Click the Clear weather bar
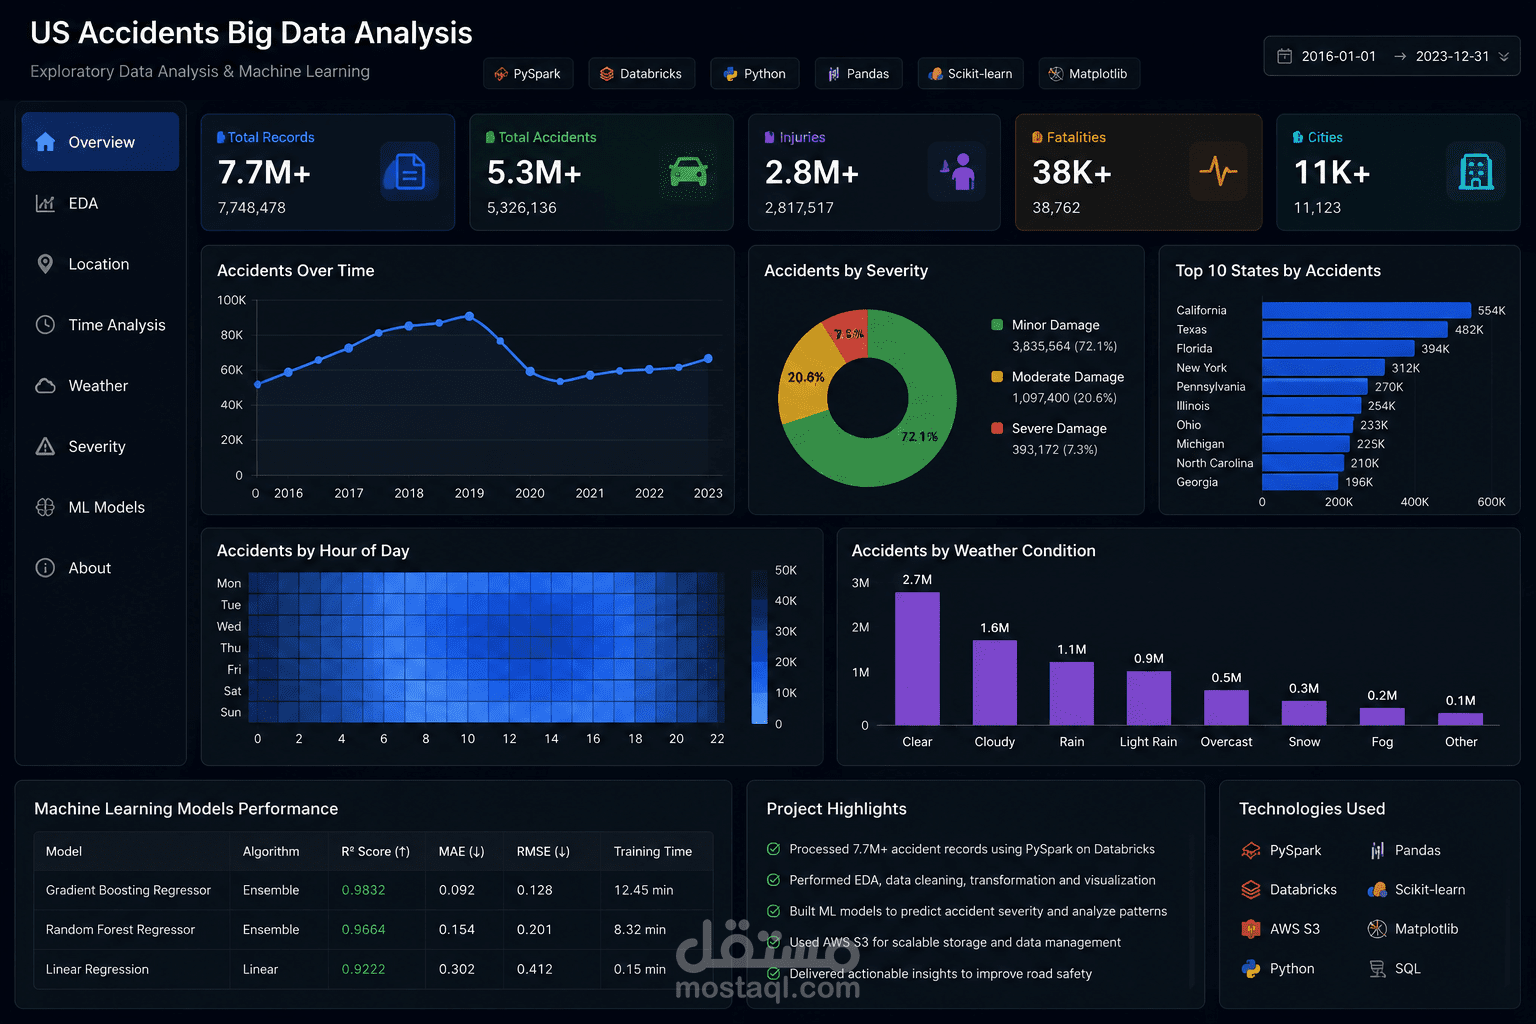 click(x=917, y=658)
